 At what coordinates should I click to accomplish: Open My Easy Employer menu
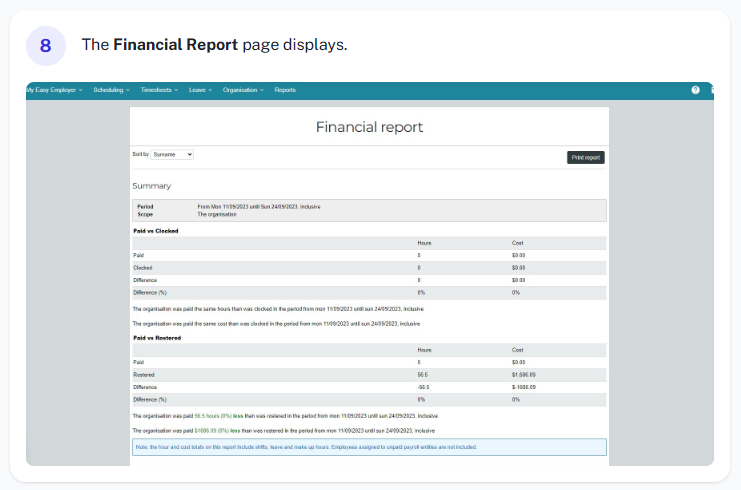pos(54,90)
